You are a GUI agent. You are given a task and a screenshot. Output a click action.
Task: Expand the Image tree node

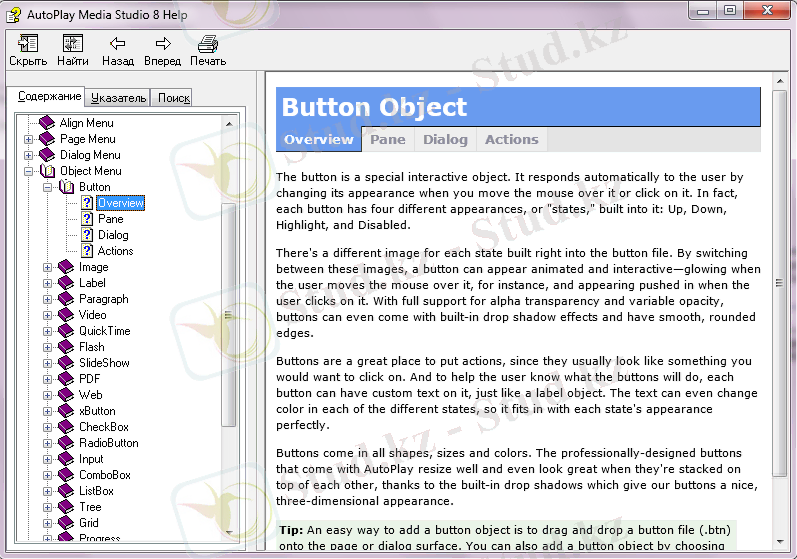[x=48, y=267]
